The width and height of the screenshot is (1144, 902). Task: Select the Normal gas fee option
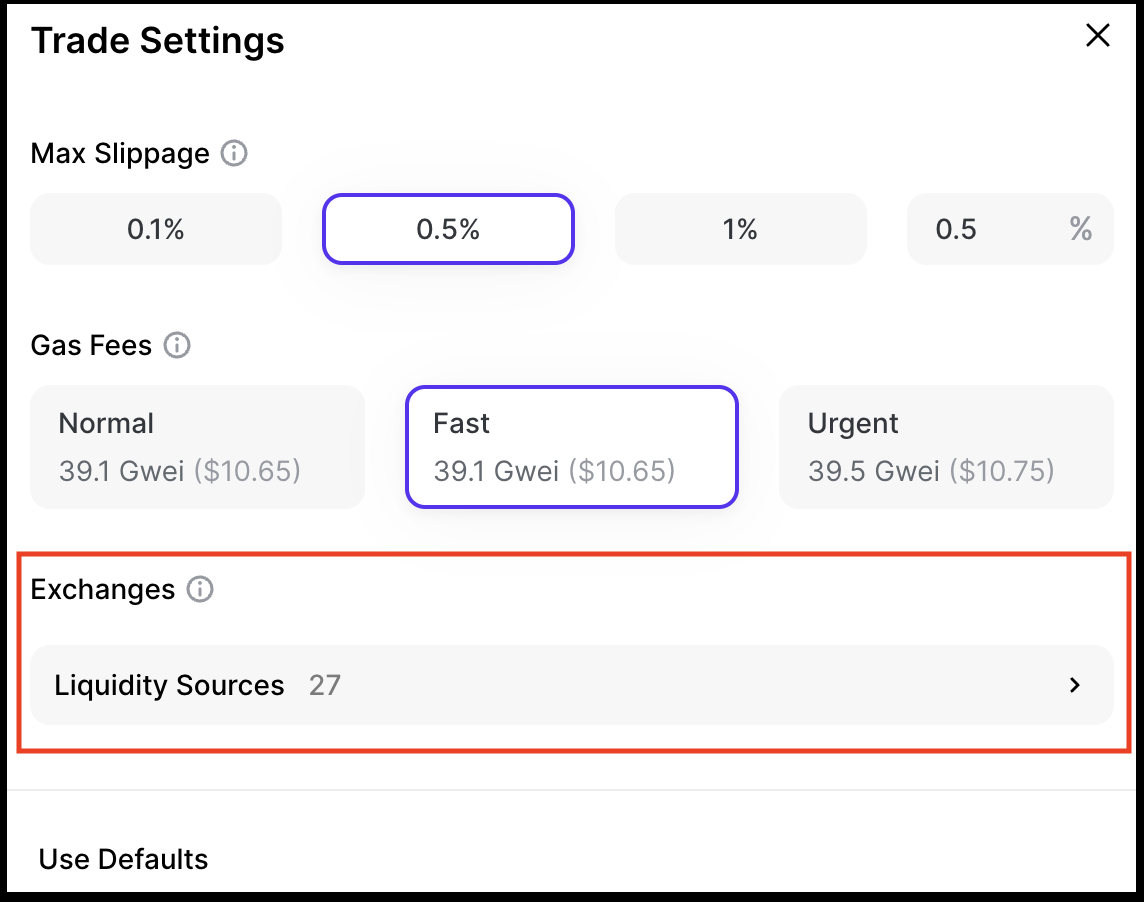pos(198,446)
